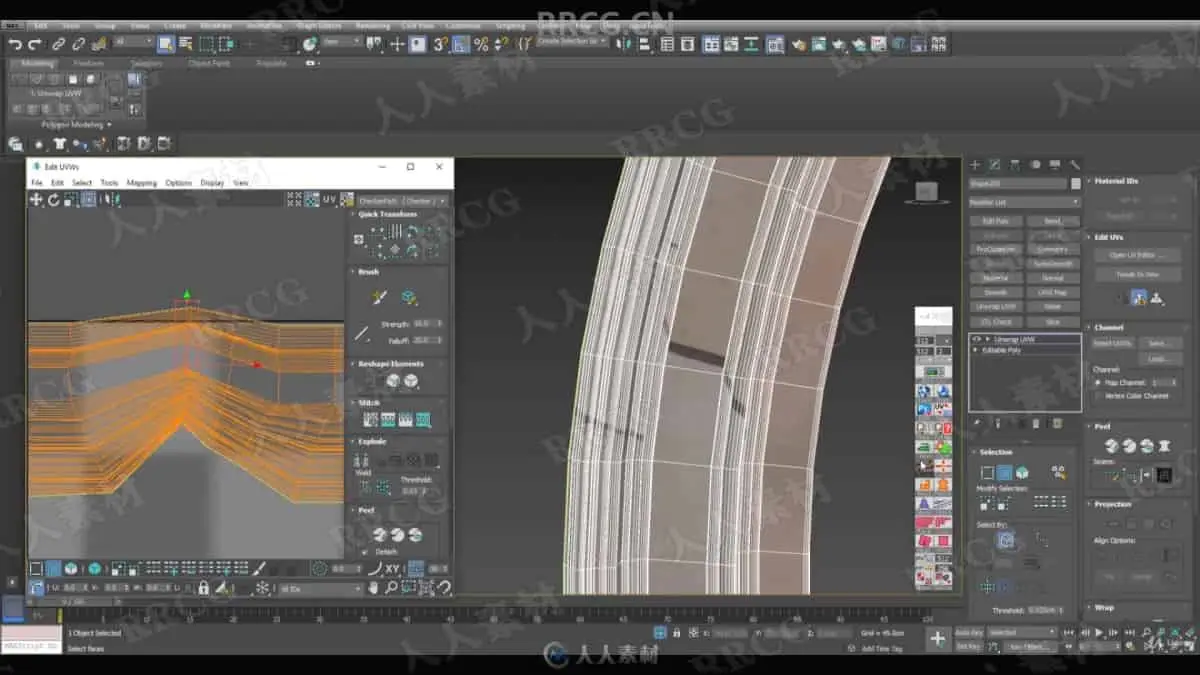Click the Edit Poly modifier button
The height and width of the screenshot is (675, 1200).
click(x=995, y=221)
